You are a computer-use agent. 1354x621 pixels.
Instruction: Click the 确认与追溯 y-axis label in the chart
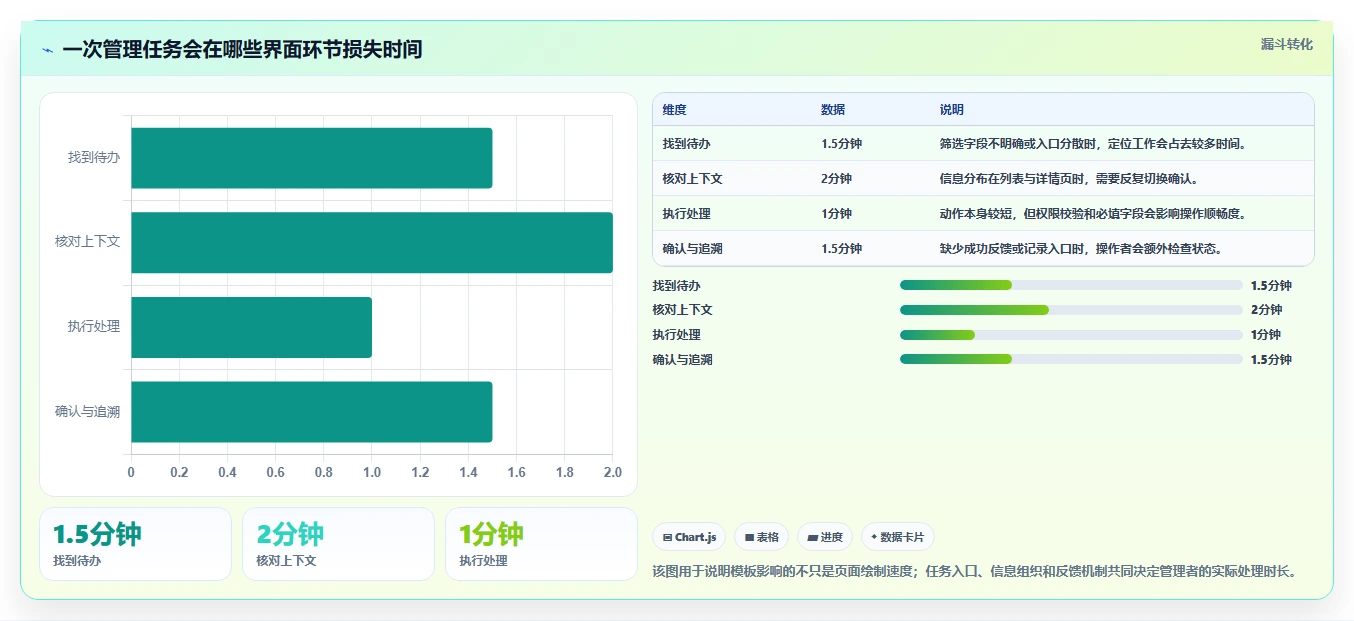[x=88, y=412]
